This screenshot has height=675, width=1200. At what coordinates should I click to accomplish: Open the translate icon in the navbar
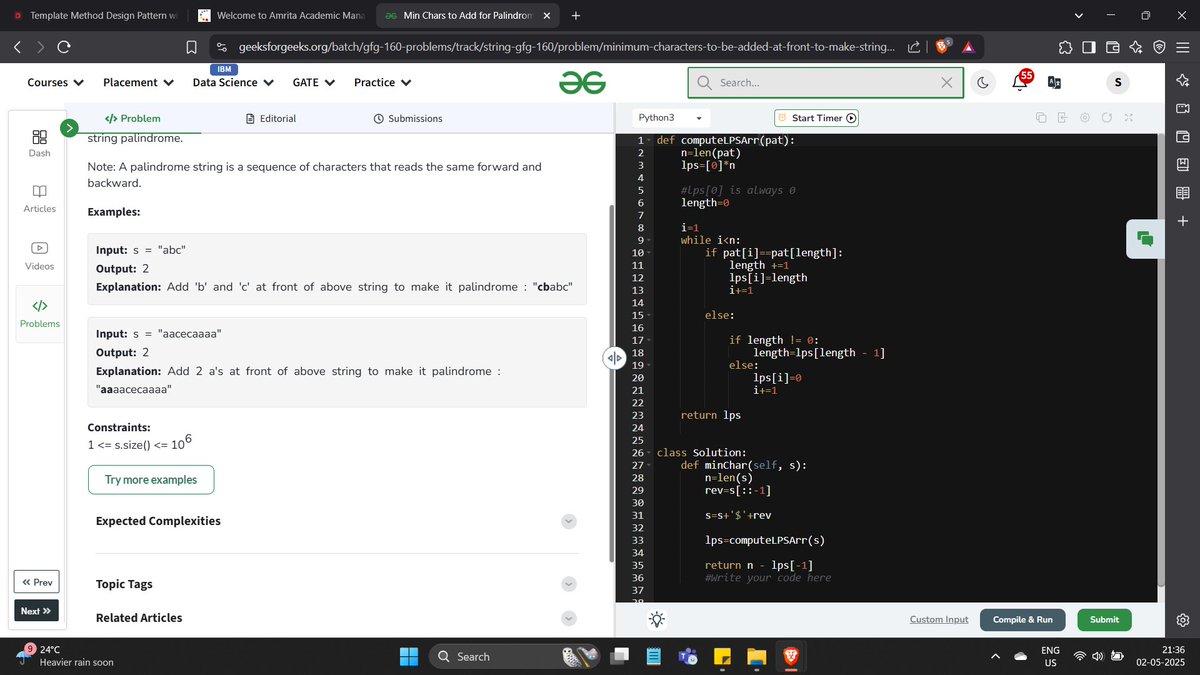click(1053, 82)
